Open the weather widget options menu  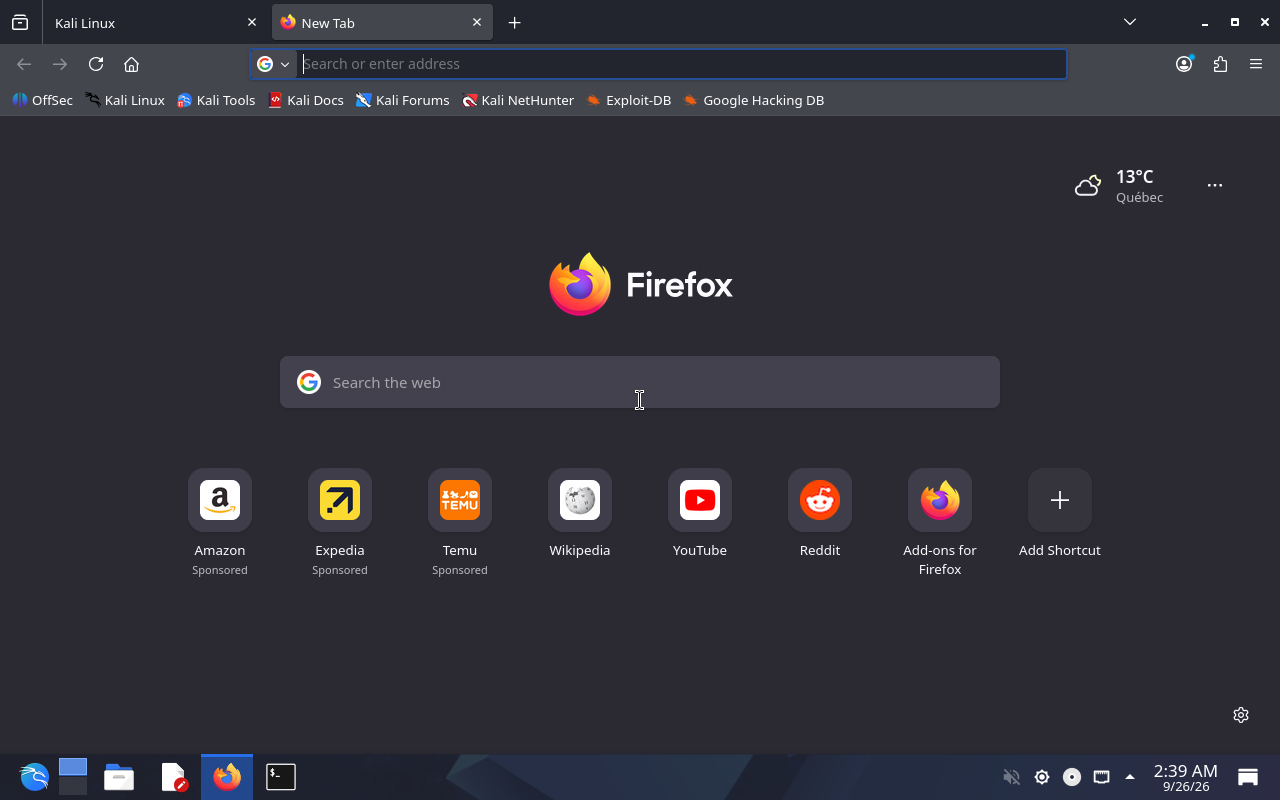click(1215, 185)
